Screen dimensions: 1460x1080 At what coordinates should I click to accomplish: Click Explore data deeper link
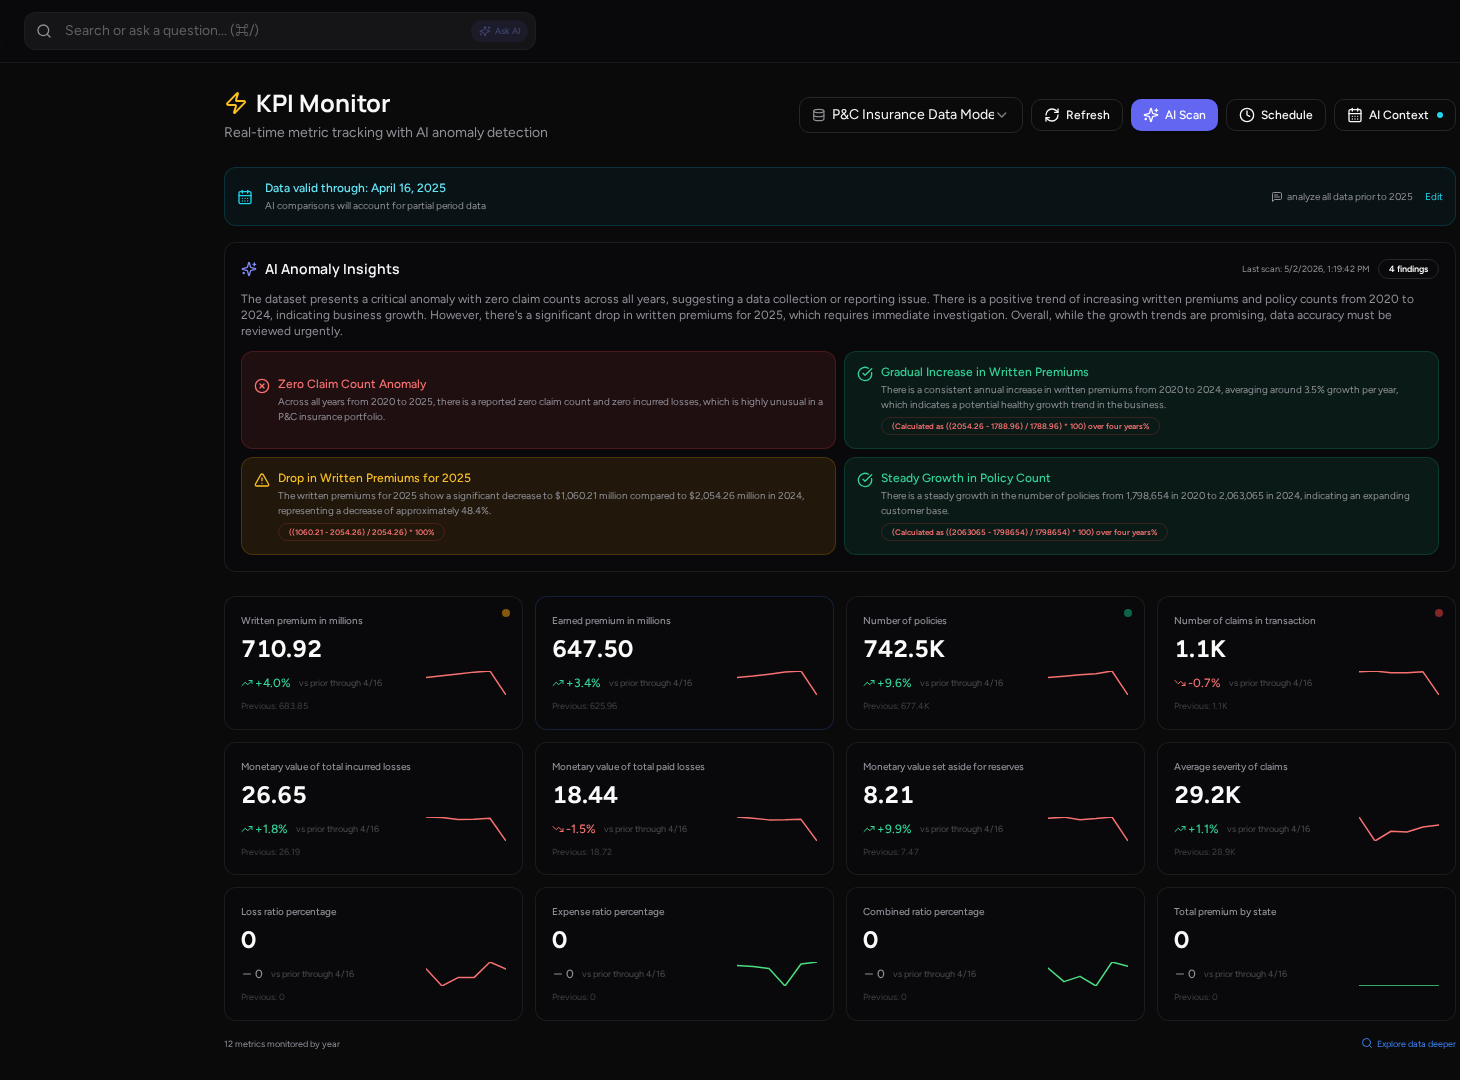1416,1044
